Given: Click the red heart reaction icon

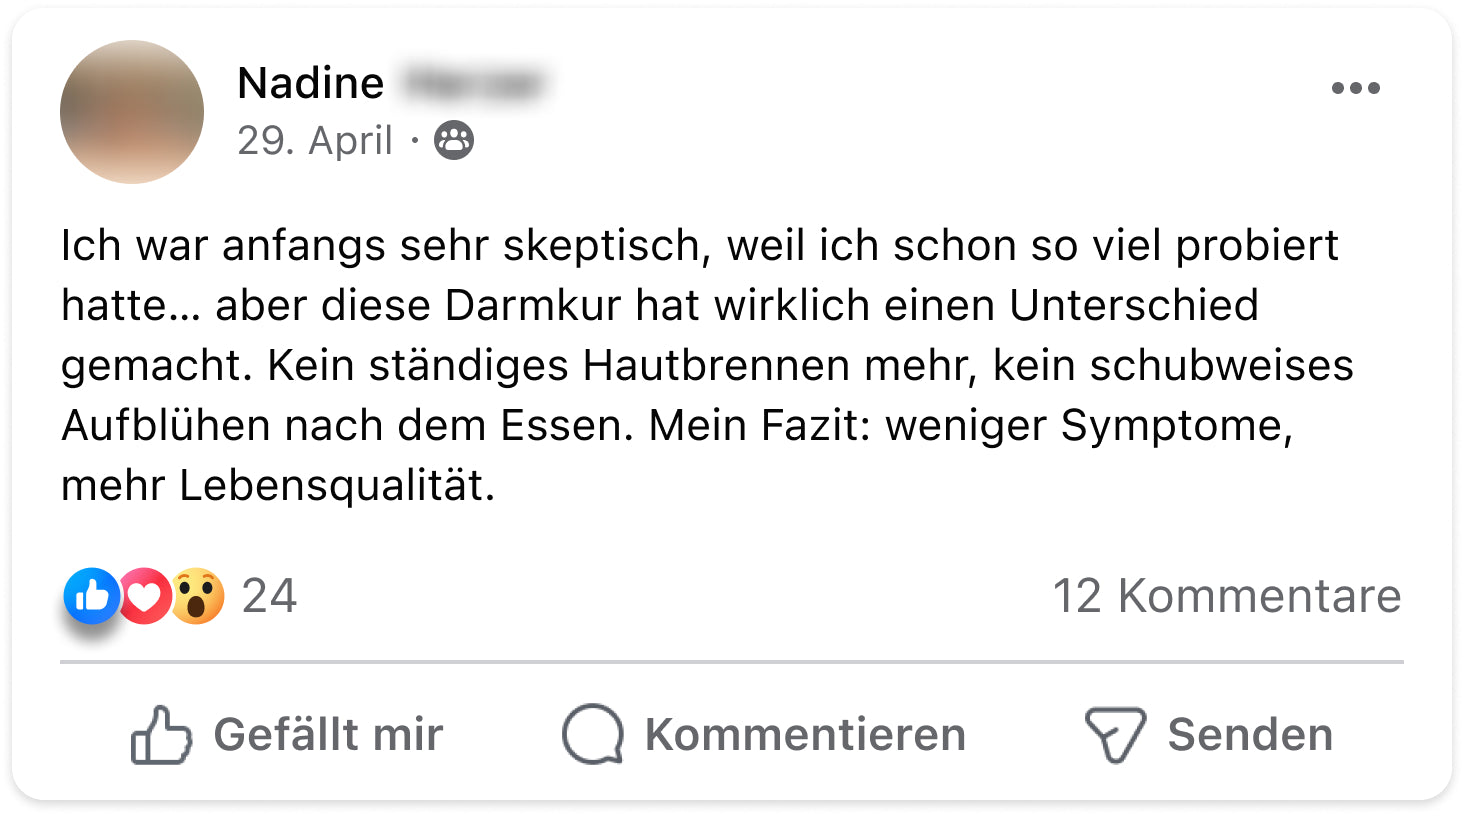Looking at the screenshot, I should (146, 596).
